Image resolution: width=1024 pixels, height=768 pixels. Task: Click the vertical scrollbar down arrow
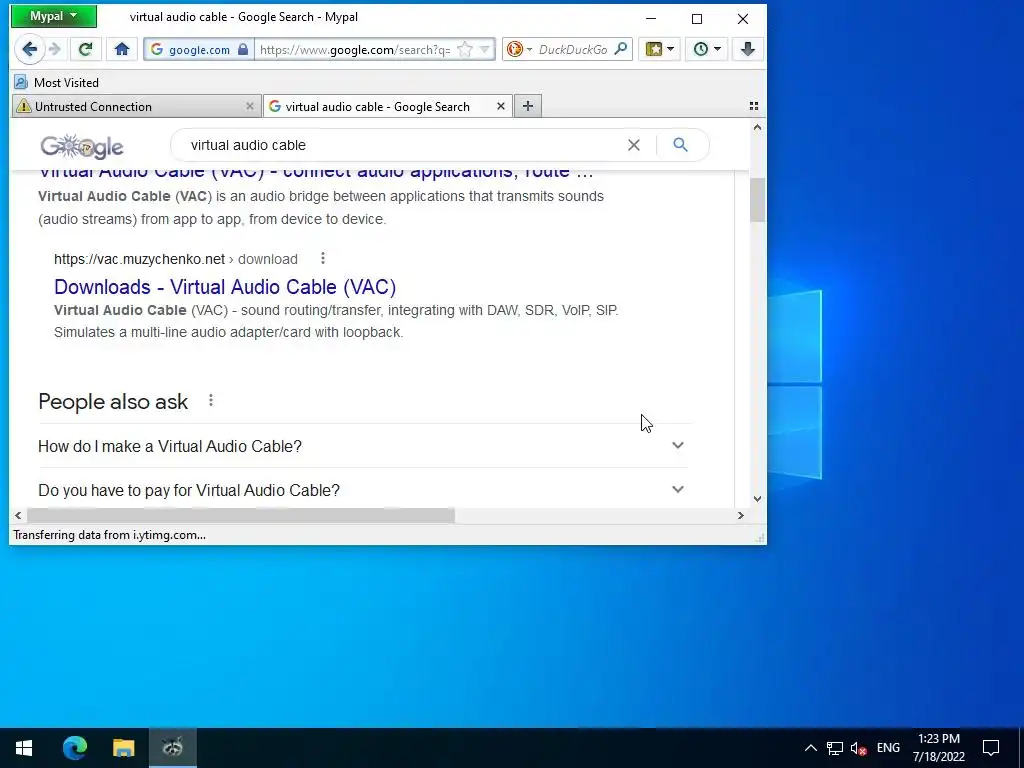coord(757,499)
